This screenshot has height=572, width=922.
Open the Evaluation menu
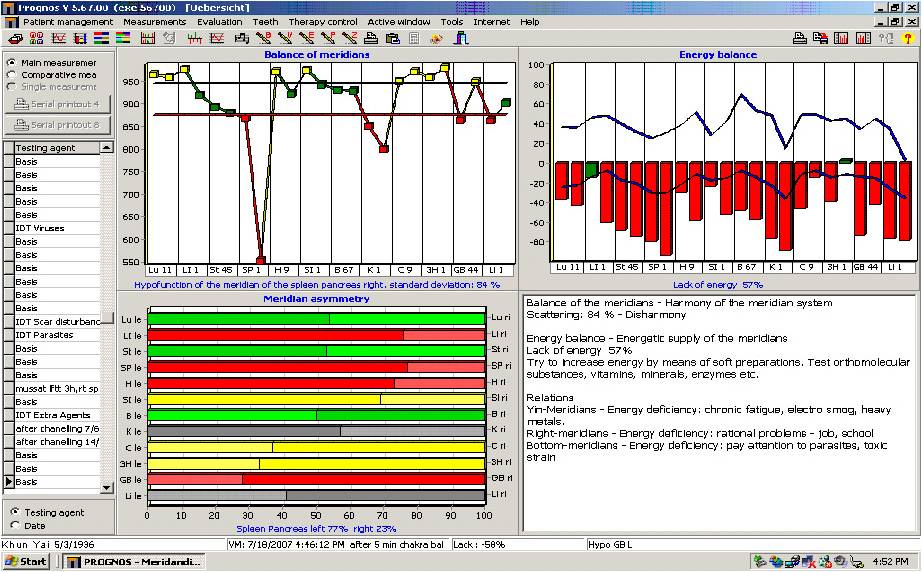(x=220, y=22)
